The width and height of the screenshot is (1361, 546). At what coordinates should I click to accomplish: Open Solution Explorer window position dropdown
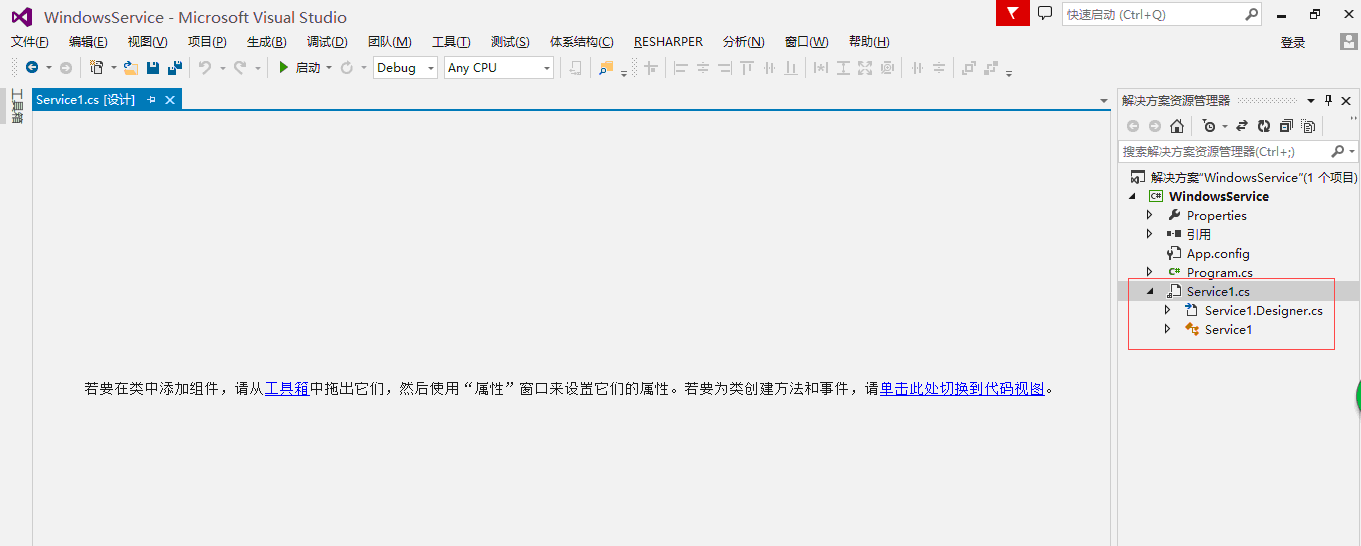(1311, 100)
